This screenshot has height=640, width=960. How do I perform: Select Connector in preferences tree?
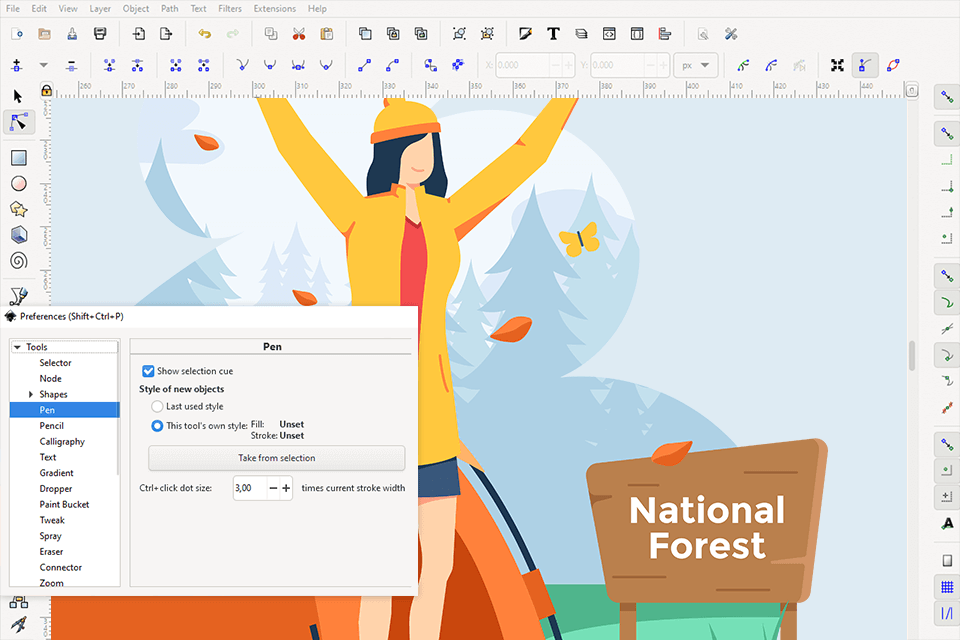[x=61, y=568]
